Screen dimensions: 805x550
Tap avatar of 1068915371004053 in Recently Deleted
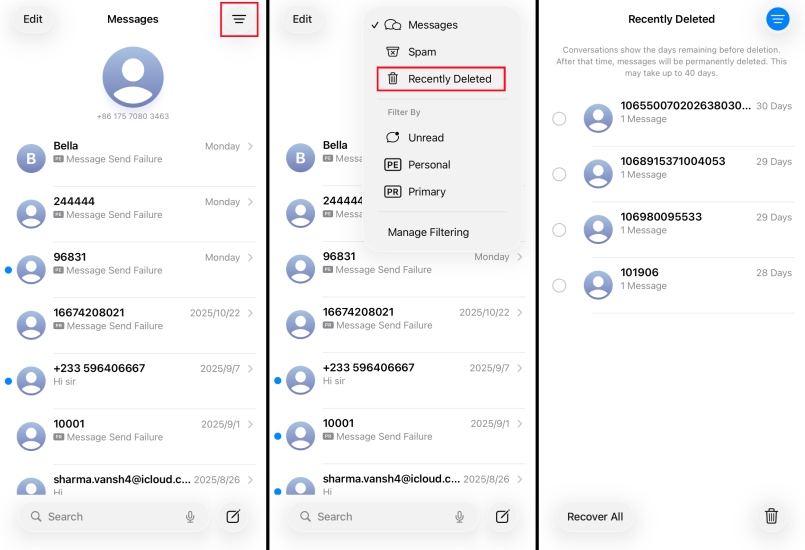point(598,174)
